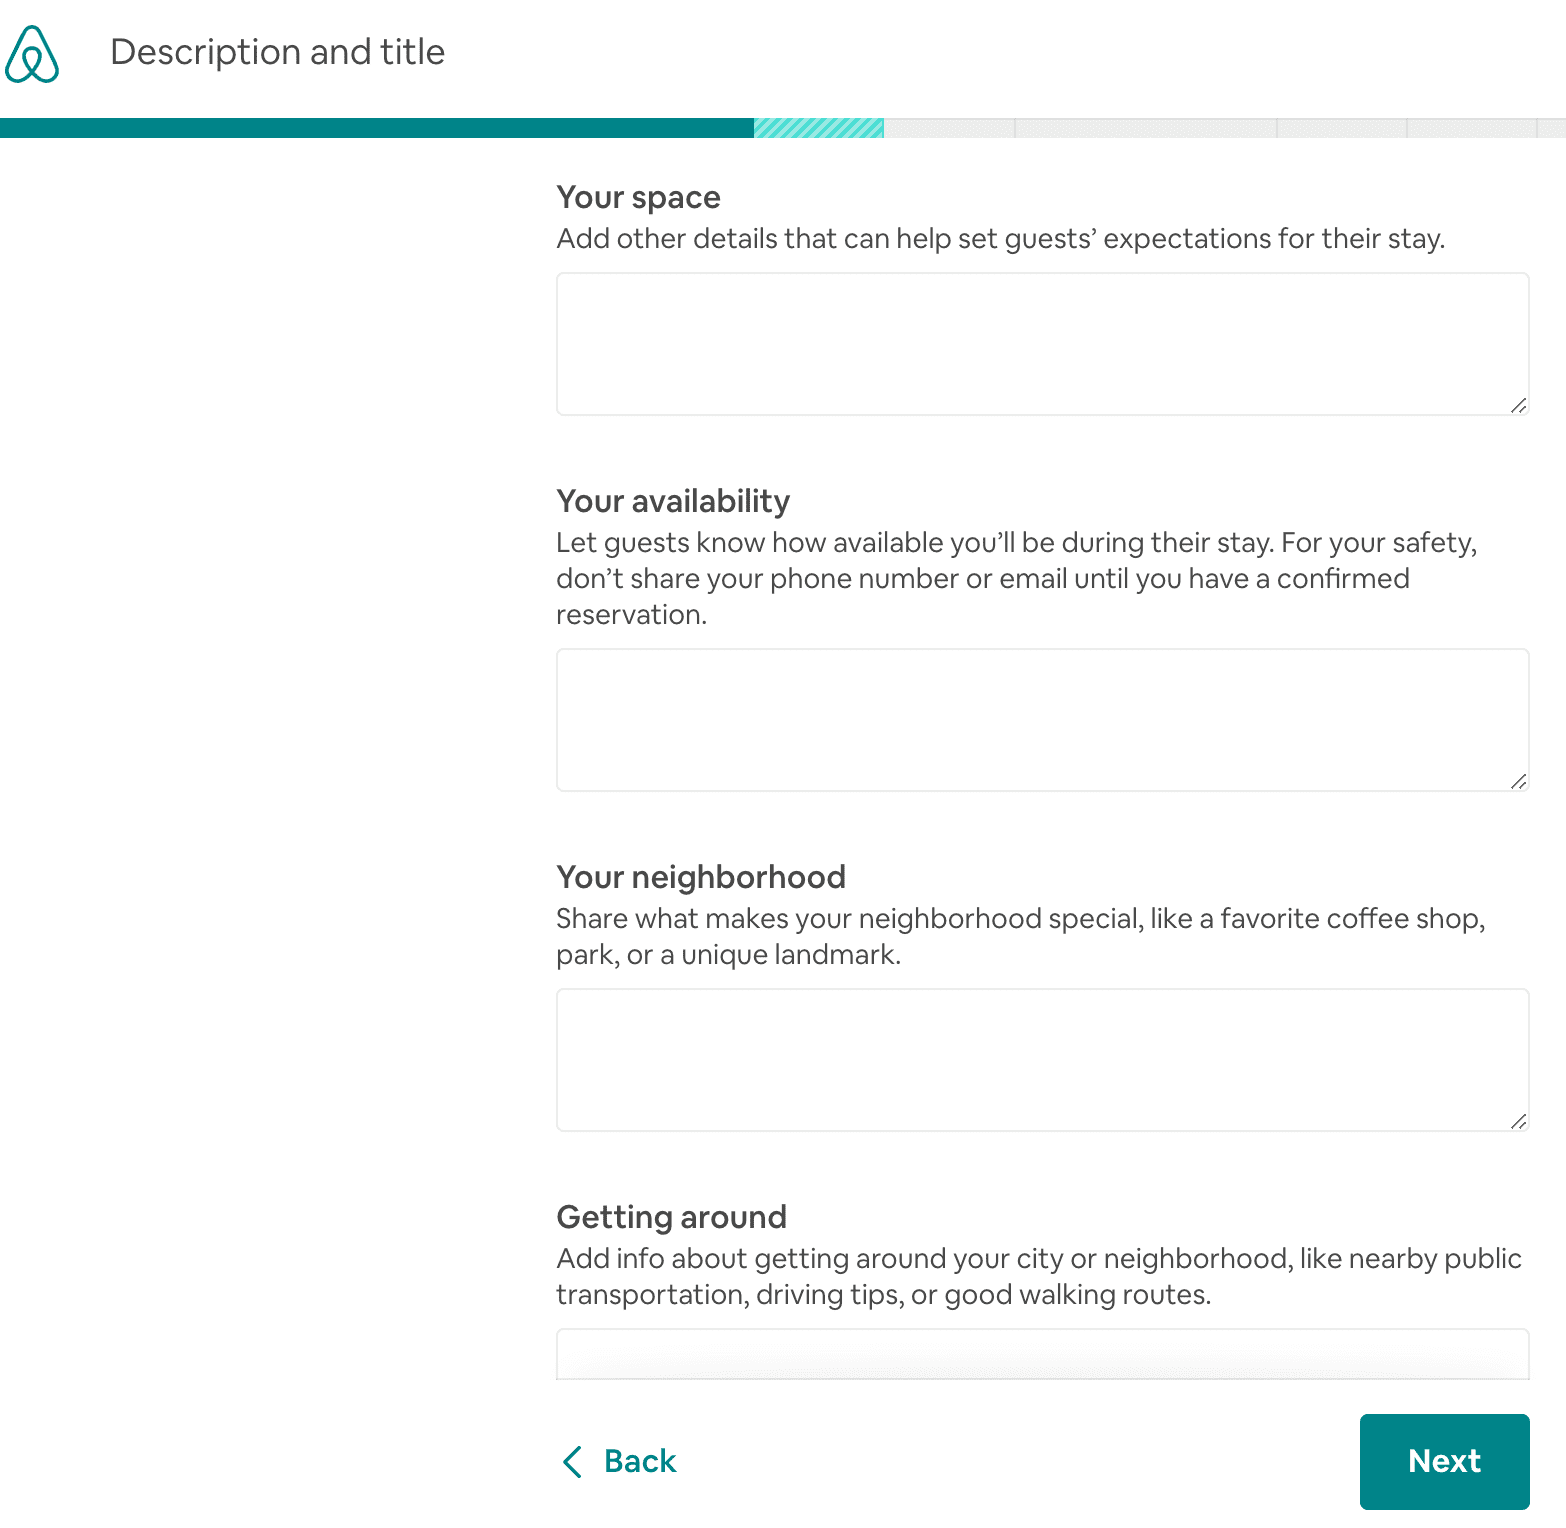Click the resize handle on Your space textarea
1566x1528 pixels.
(1518, 406)
